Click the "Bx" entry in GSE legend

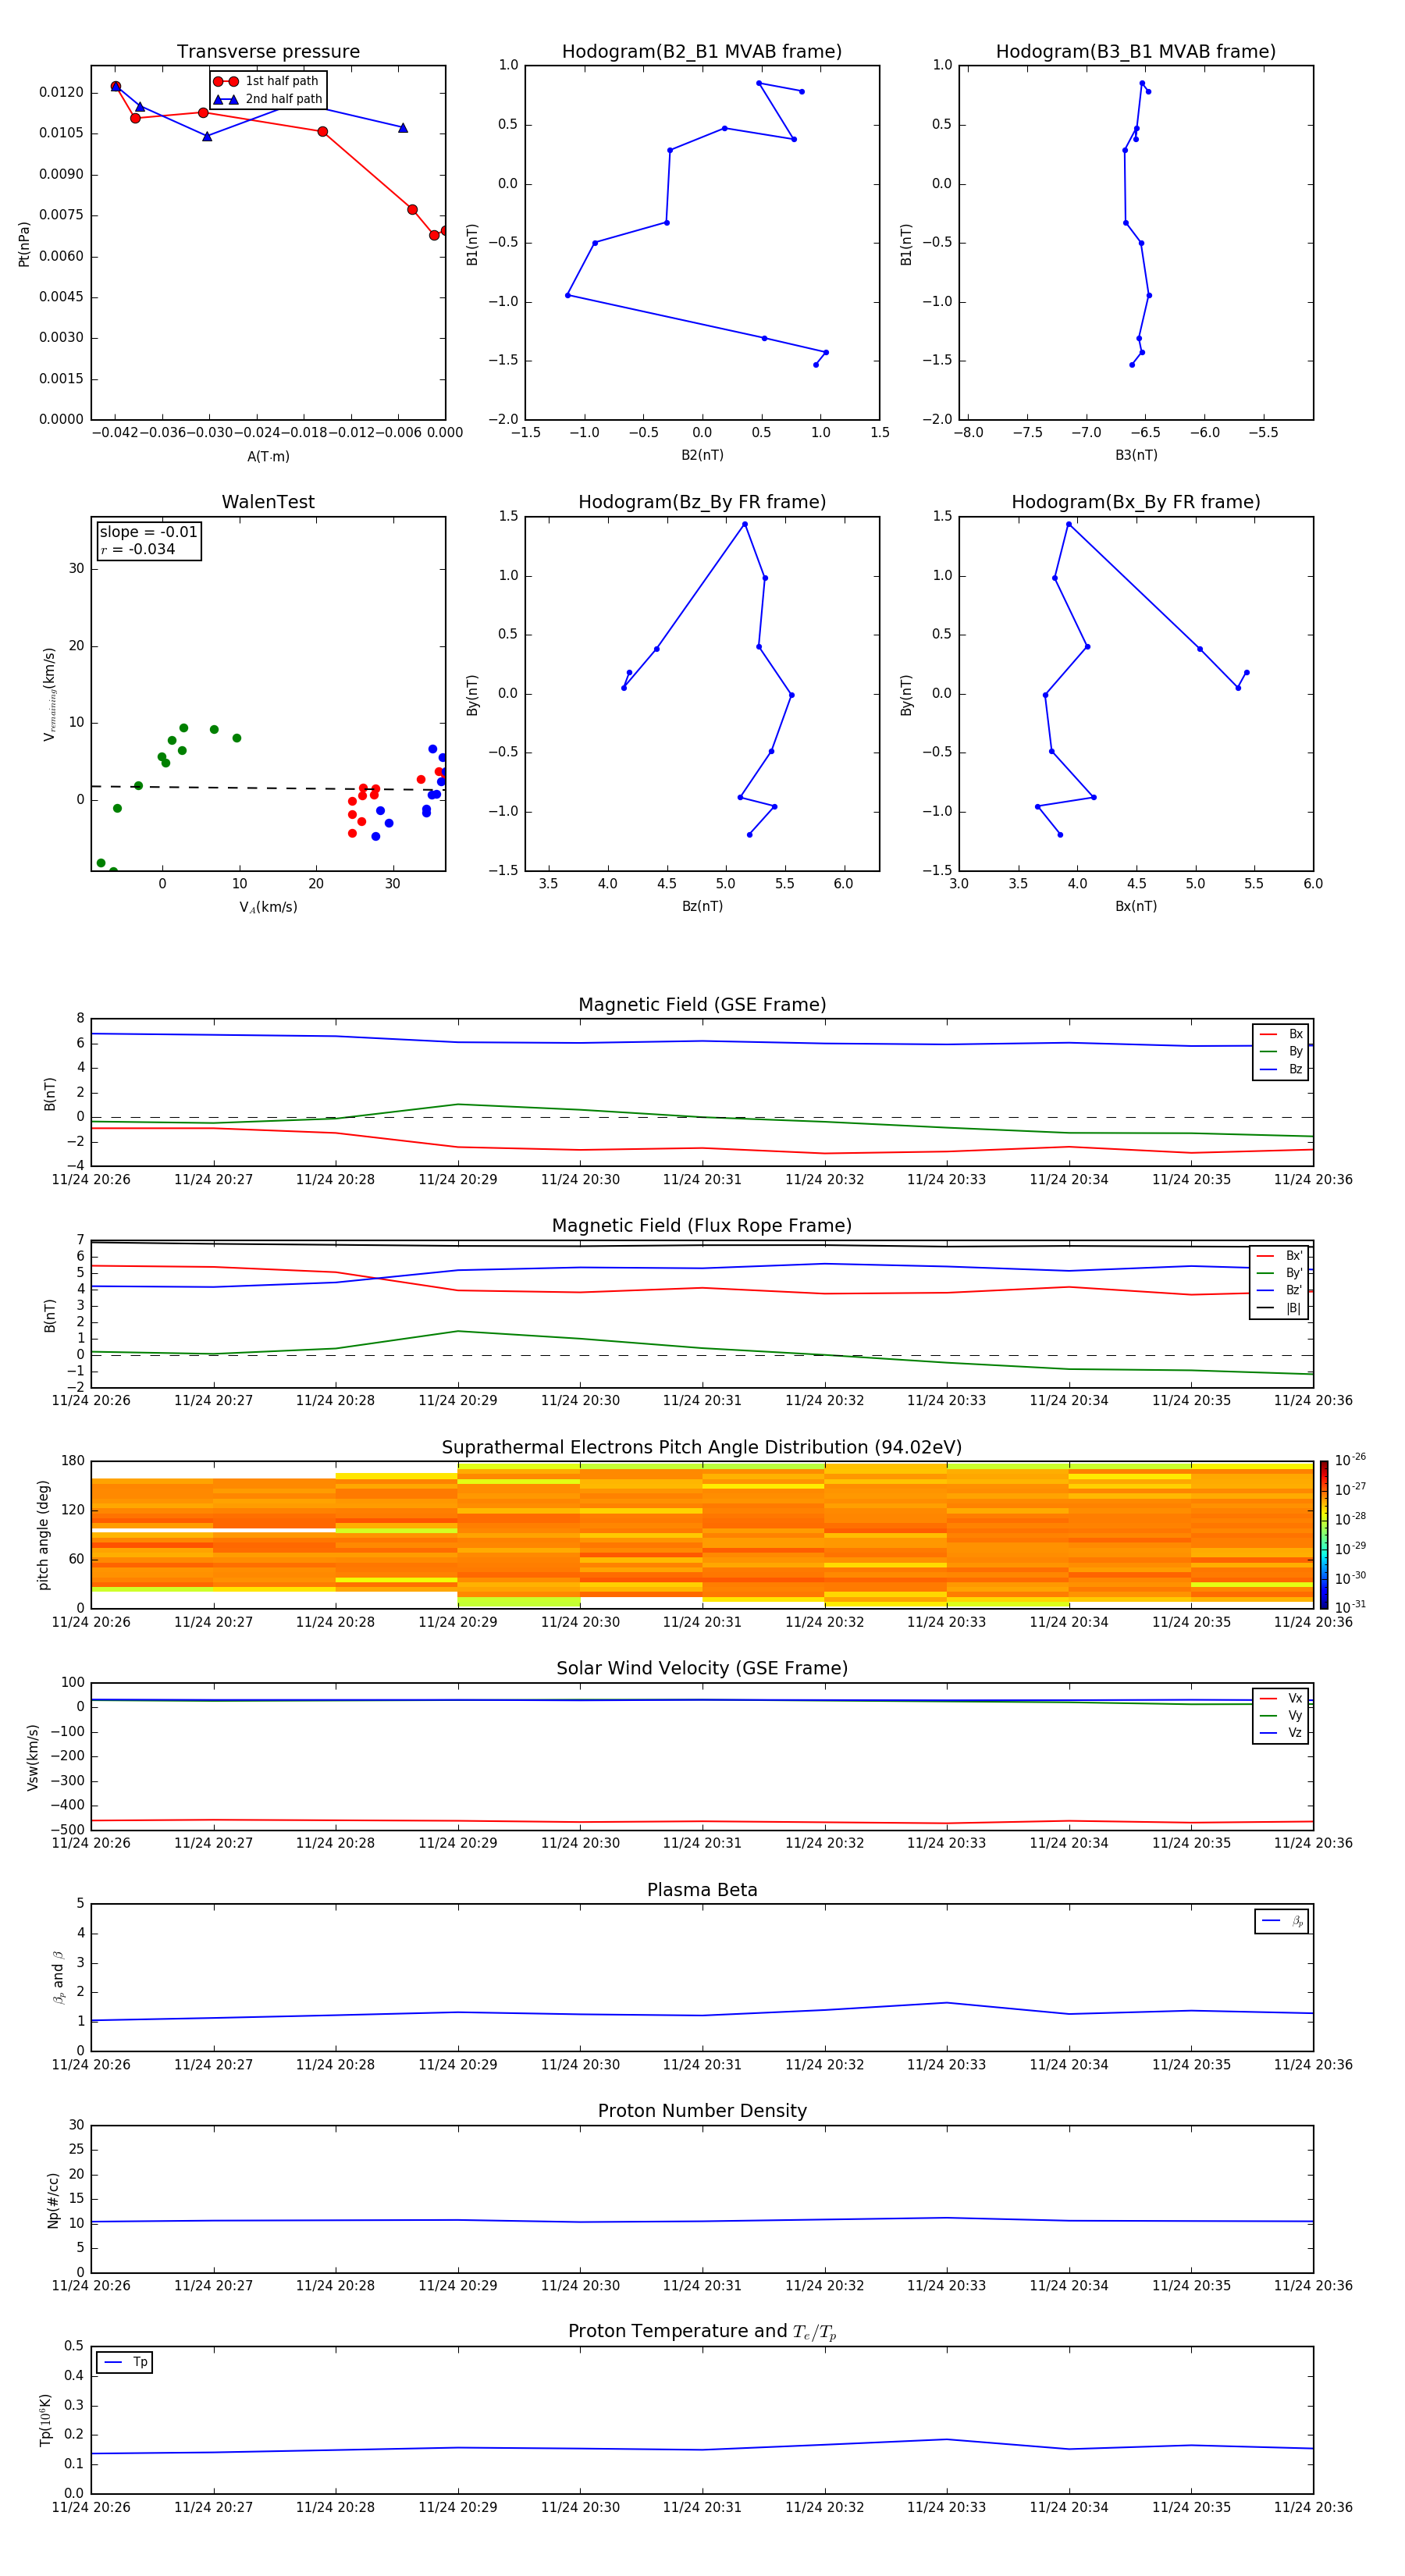pos(1281,1034)
